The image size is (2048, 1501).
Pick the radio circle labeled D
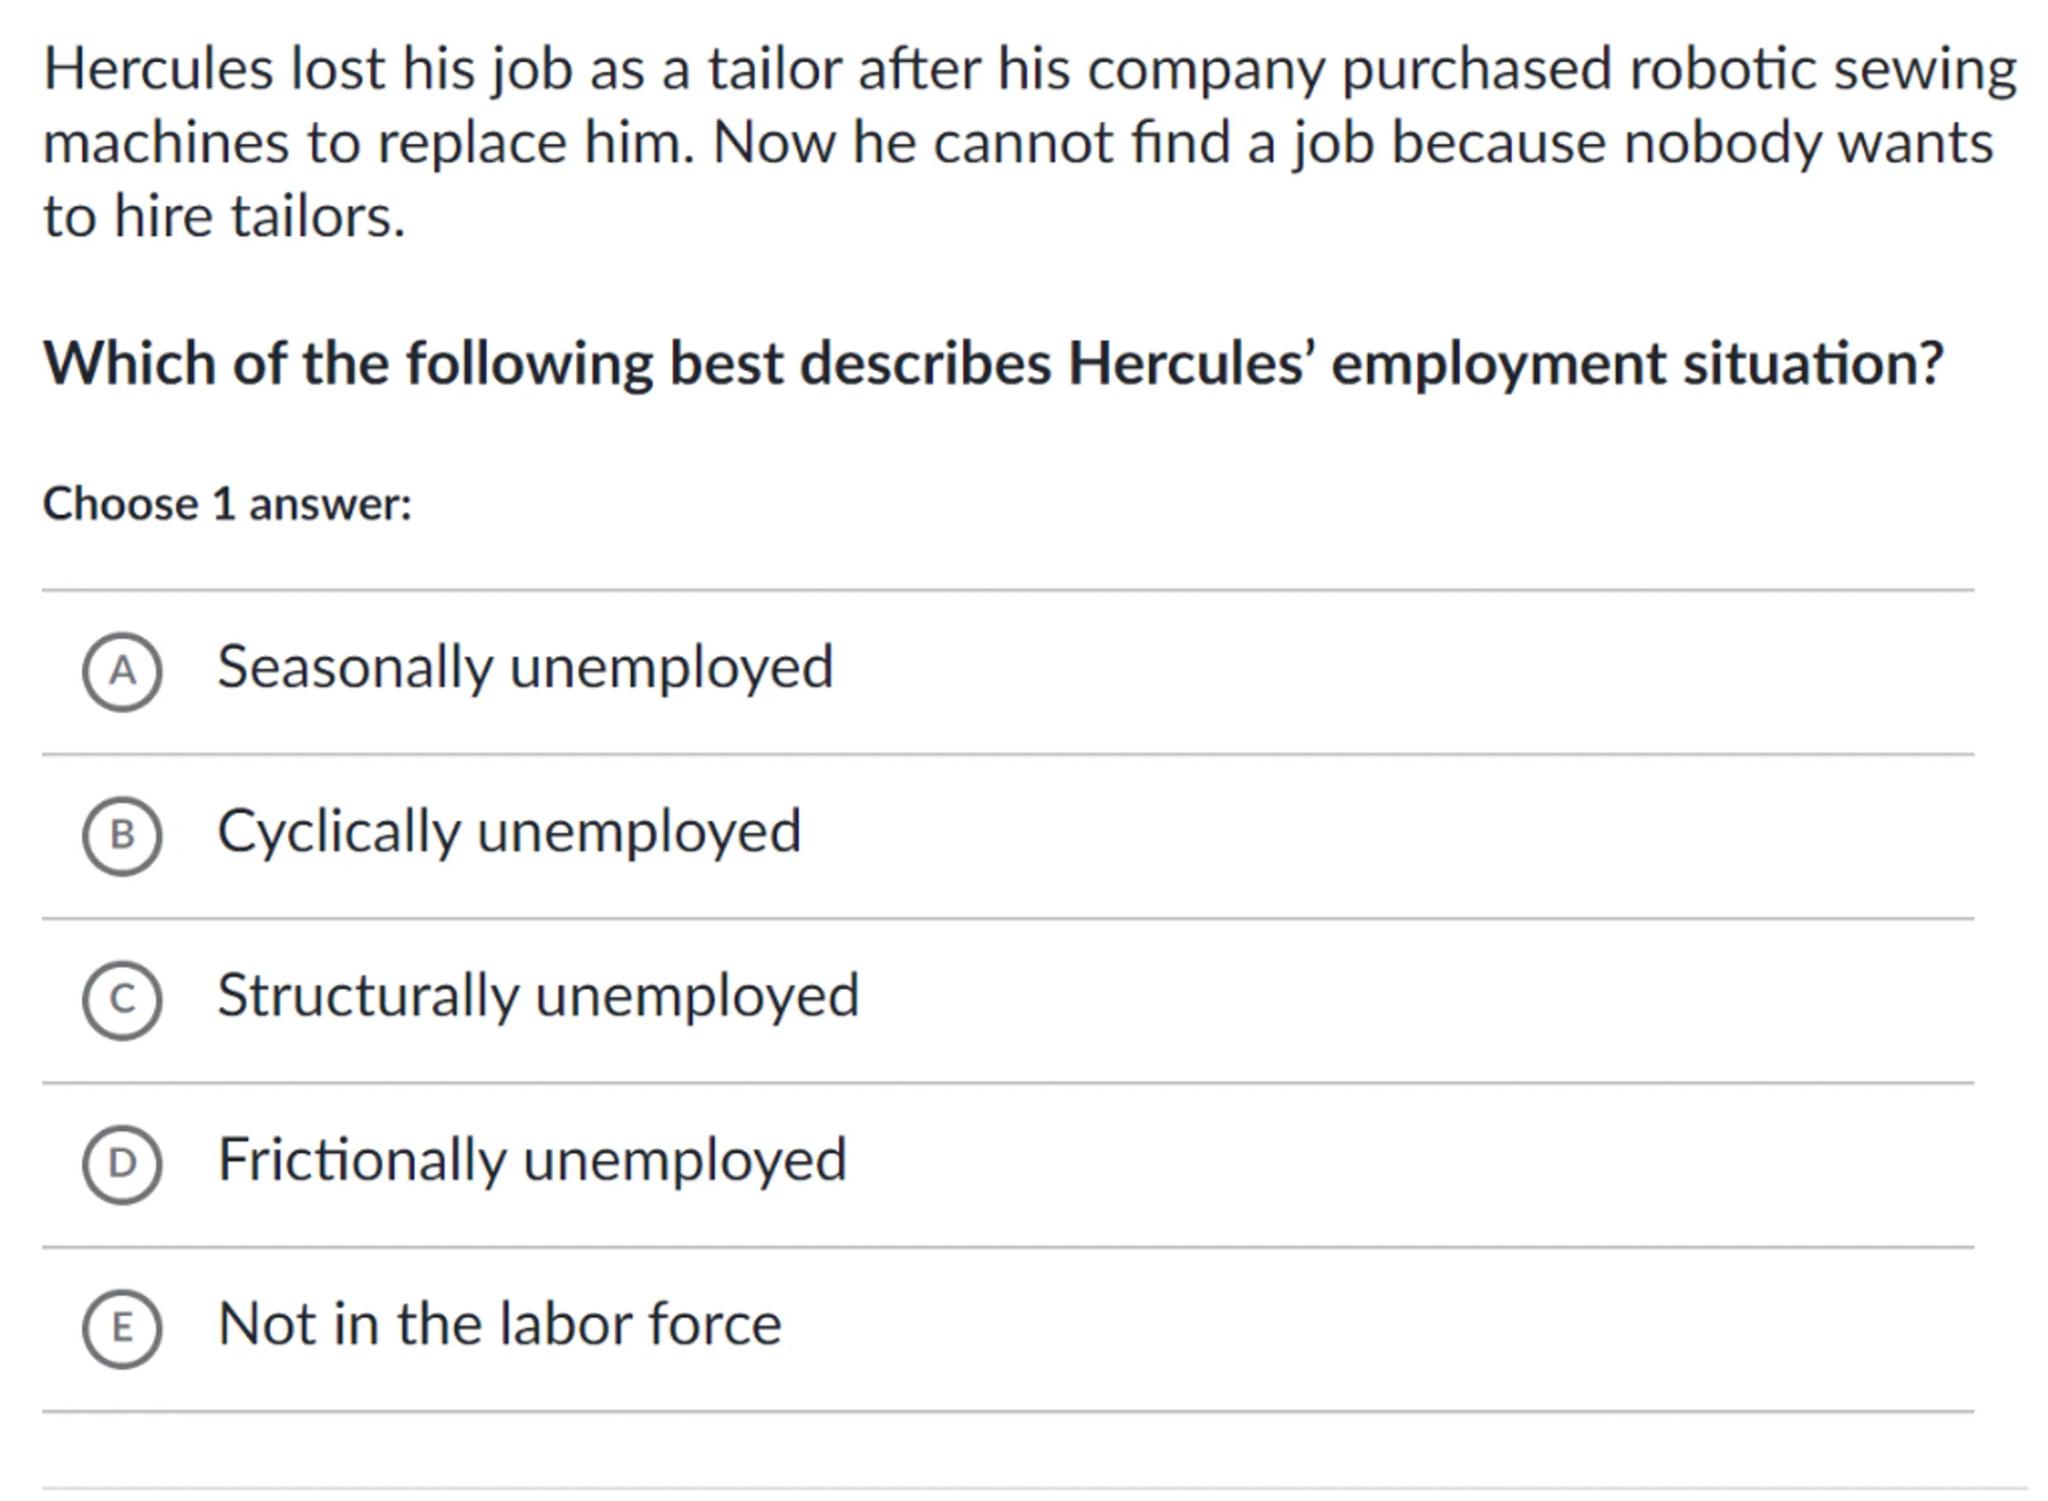click(122, 1163)
